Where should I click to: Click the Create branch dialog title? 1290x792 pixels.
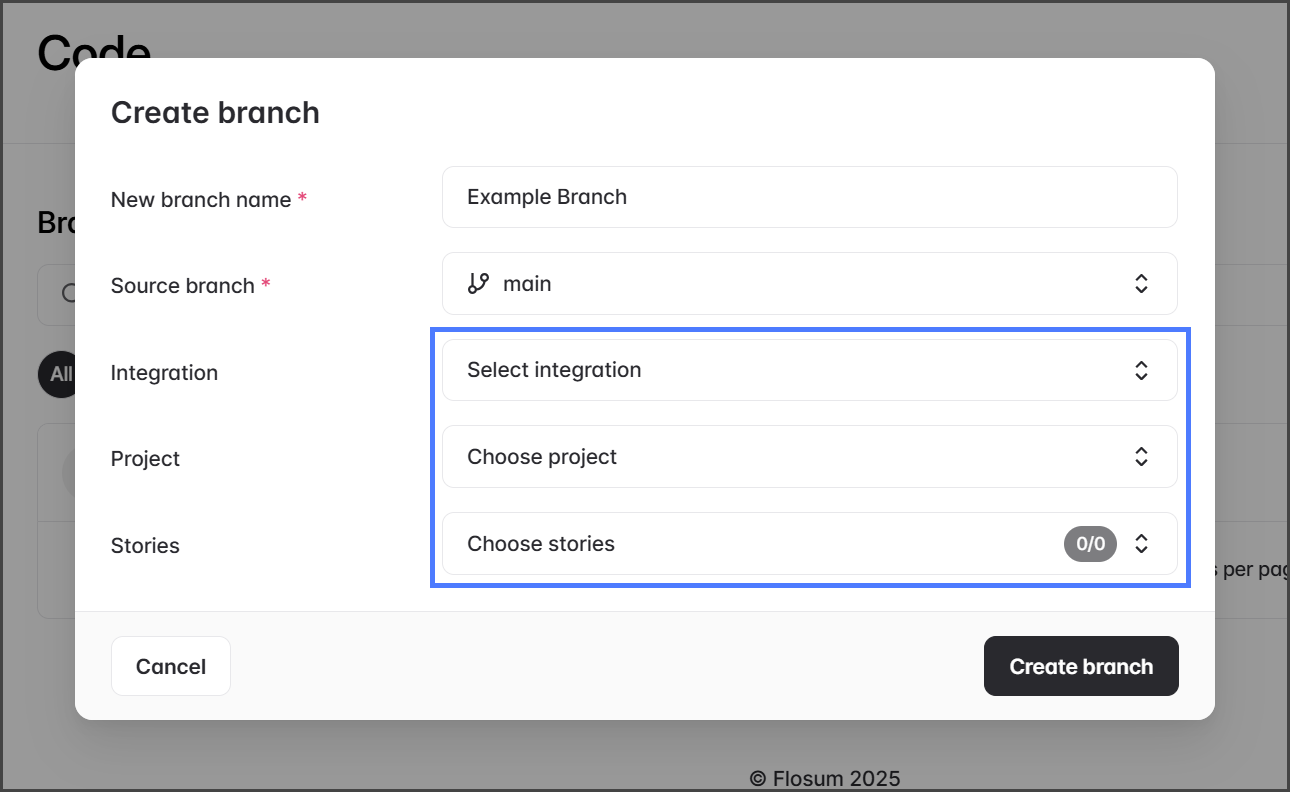[215, 113]
